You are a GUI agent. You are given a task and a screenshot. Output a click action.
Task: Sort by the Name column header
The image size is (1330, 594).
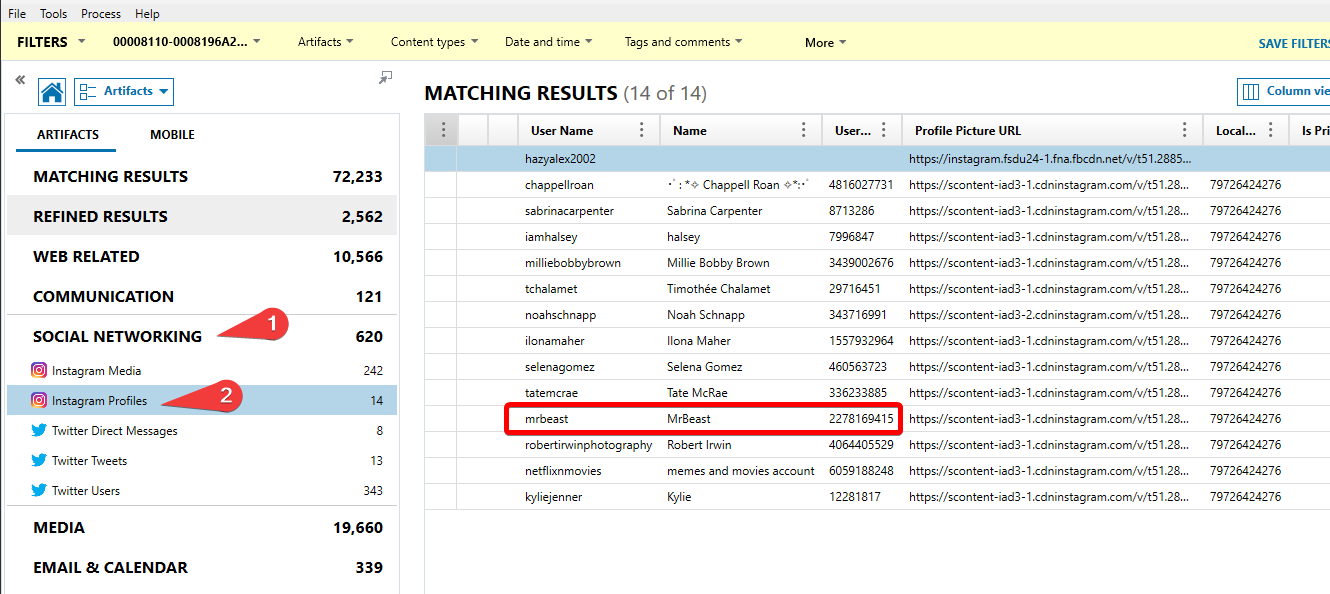tap(690, 131)
